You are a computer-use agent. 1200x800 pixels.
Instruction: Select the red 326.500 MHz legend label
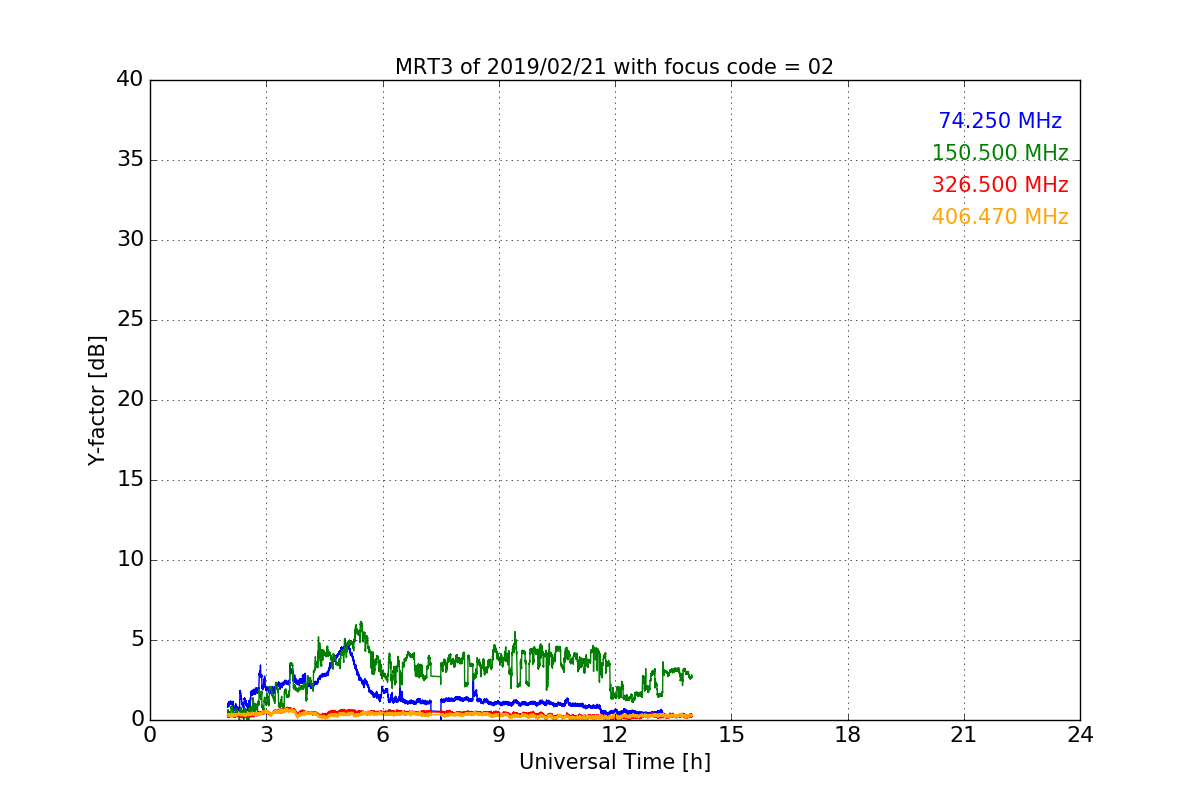[1000, 185]
